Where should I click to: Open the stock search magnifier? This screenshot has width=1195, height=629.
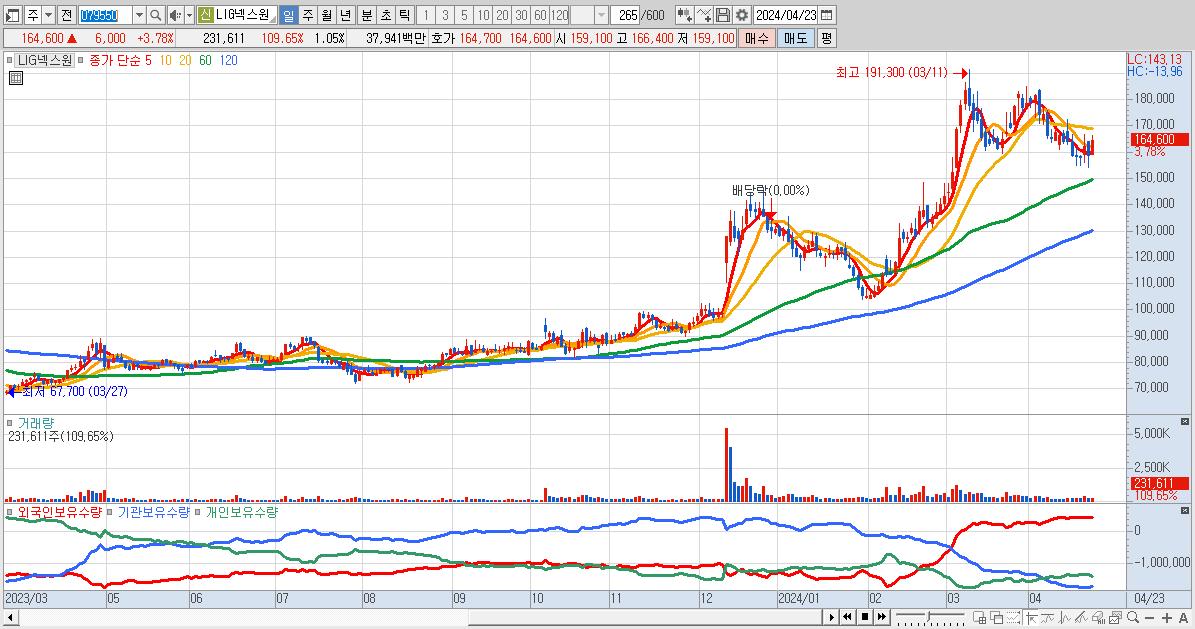[155, 15]
